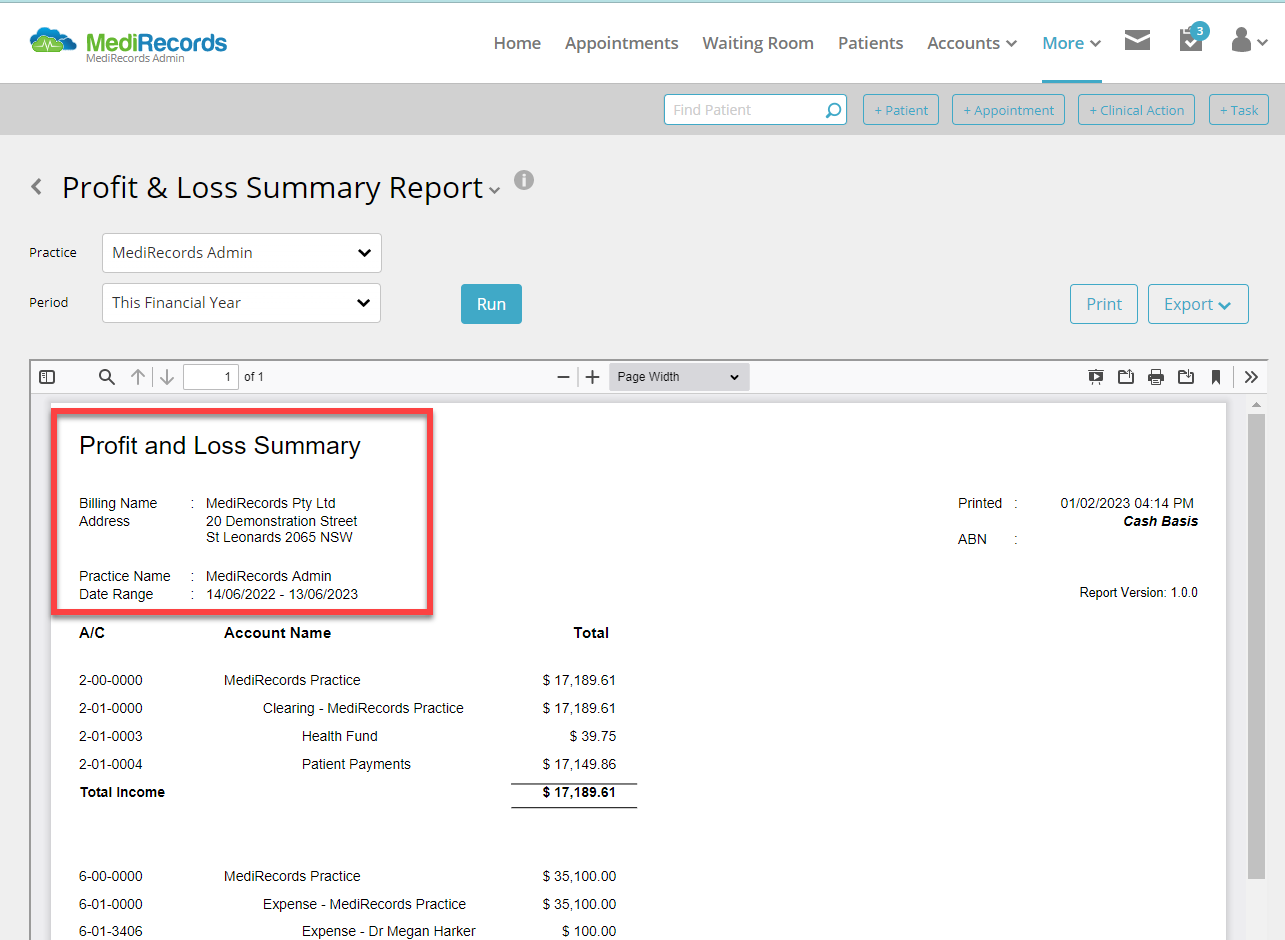Open find in document magnifier
1285x940 pixels.
pos(107,377)
